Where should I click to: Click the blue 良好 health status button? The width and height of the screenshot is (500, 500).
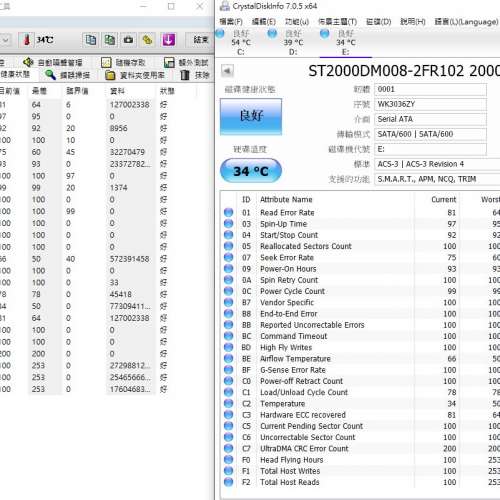click(x=251, y=116)
